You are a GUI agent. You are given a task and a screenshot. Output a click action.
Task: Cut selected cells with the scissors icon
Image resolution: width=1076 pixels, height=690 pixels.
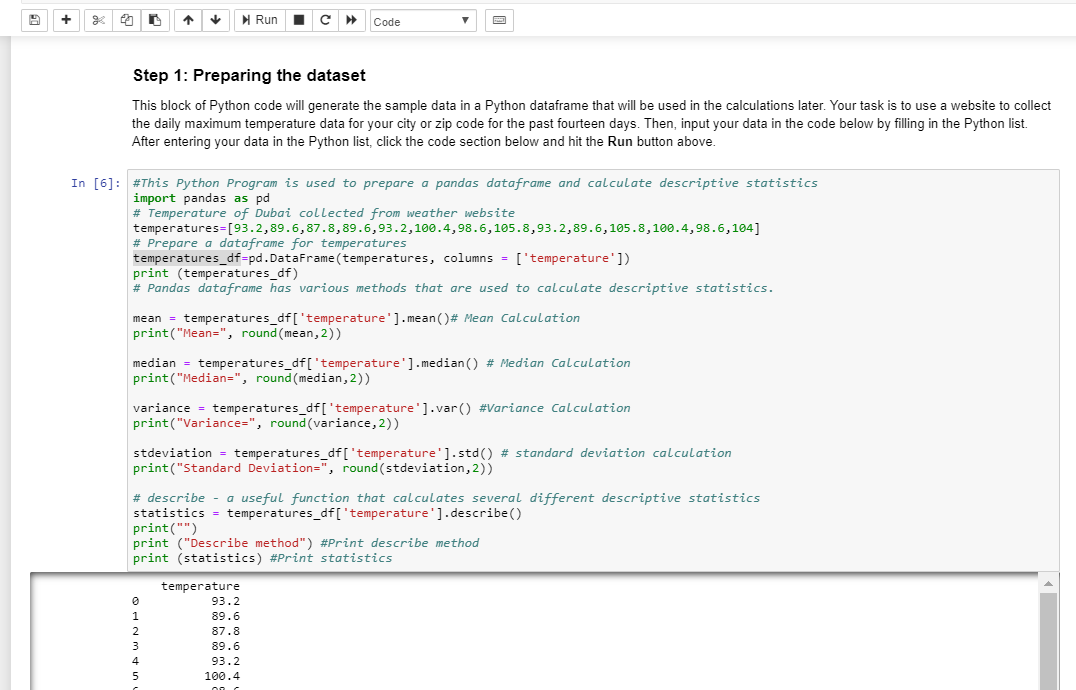click(98, 21)
